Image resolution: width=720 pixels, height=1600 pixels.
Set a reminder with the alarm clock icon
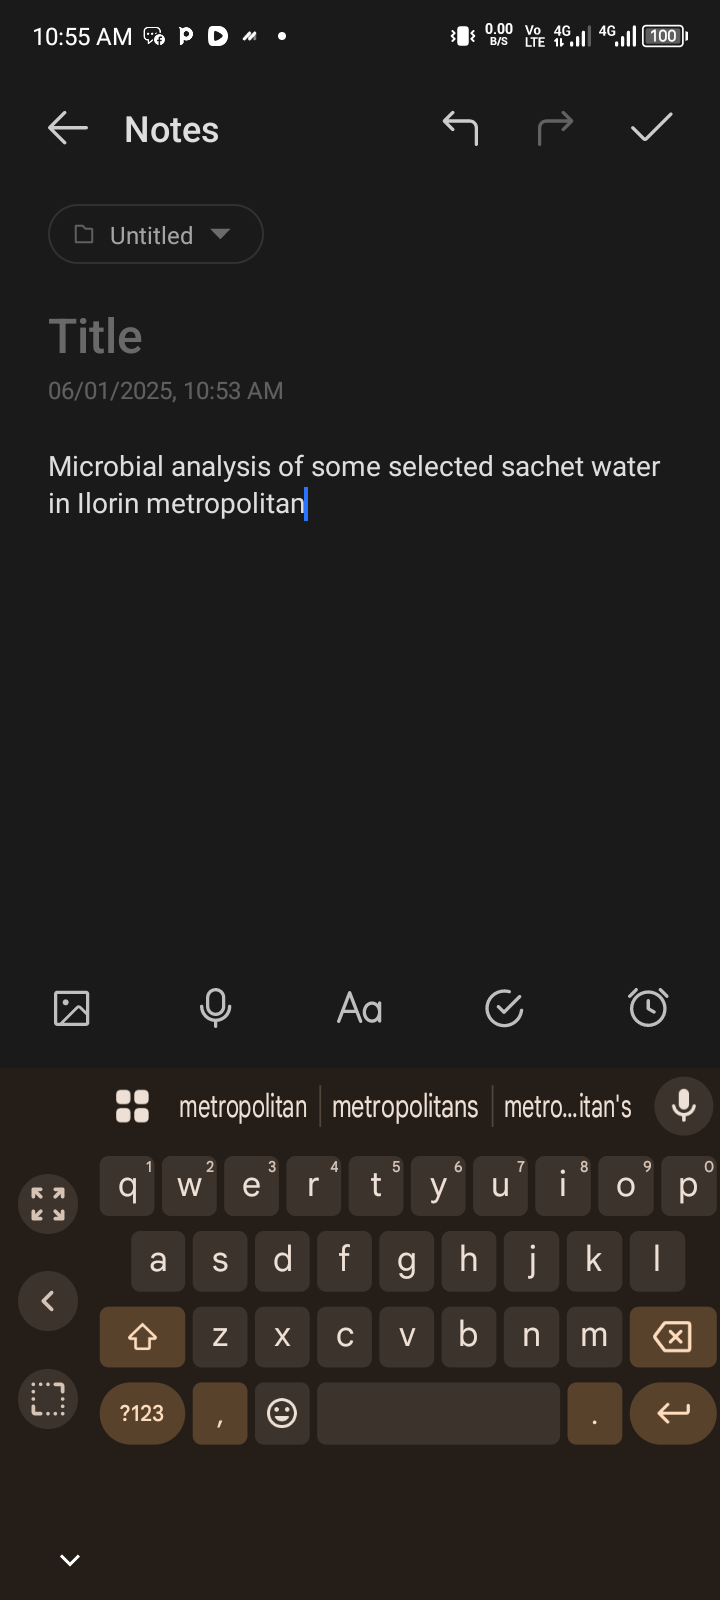[648, 1008]
